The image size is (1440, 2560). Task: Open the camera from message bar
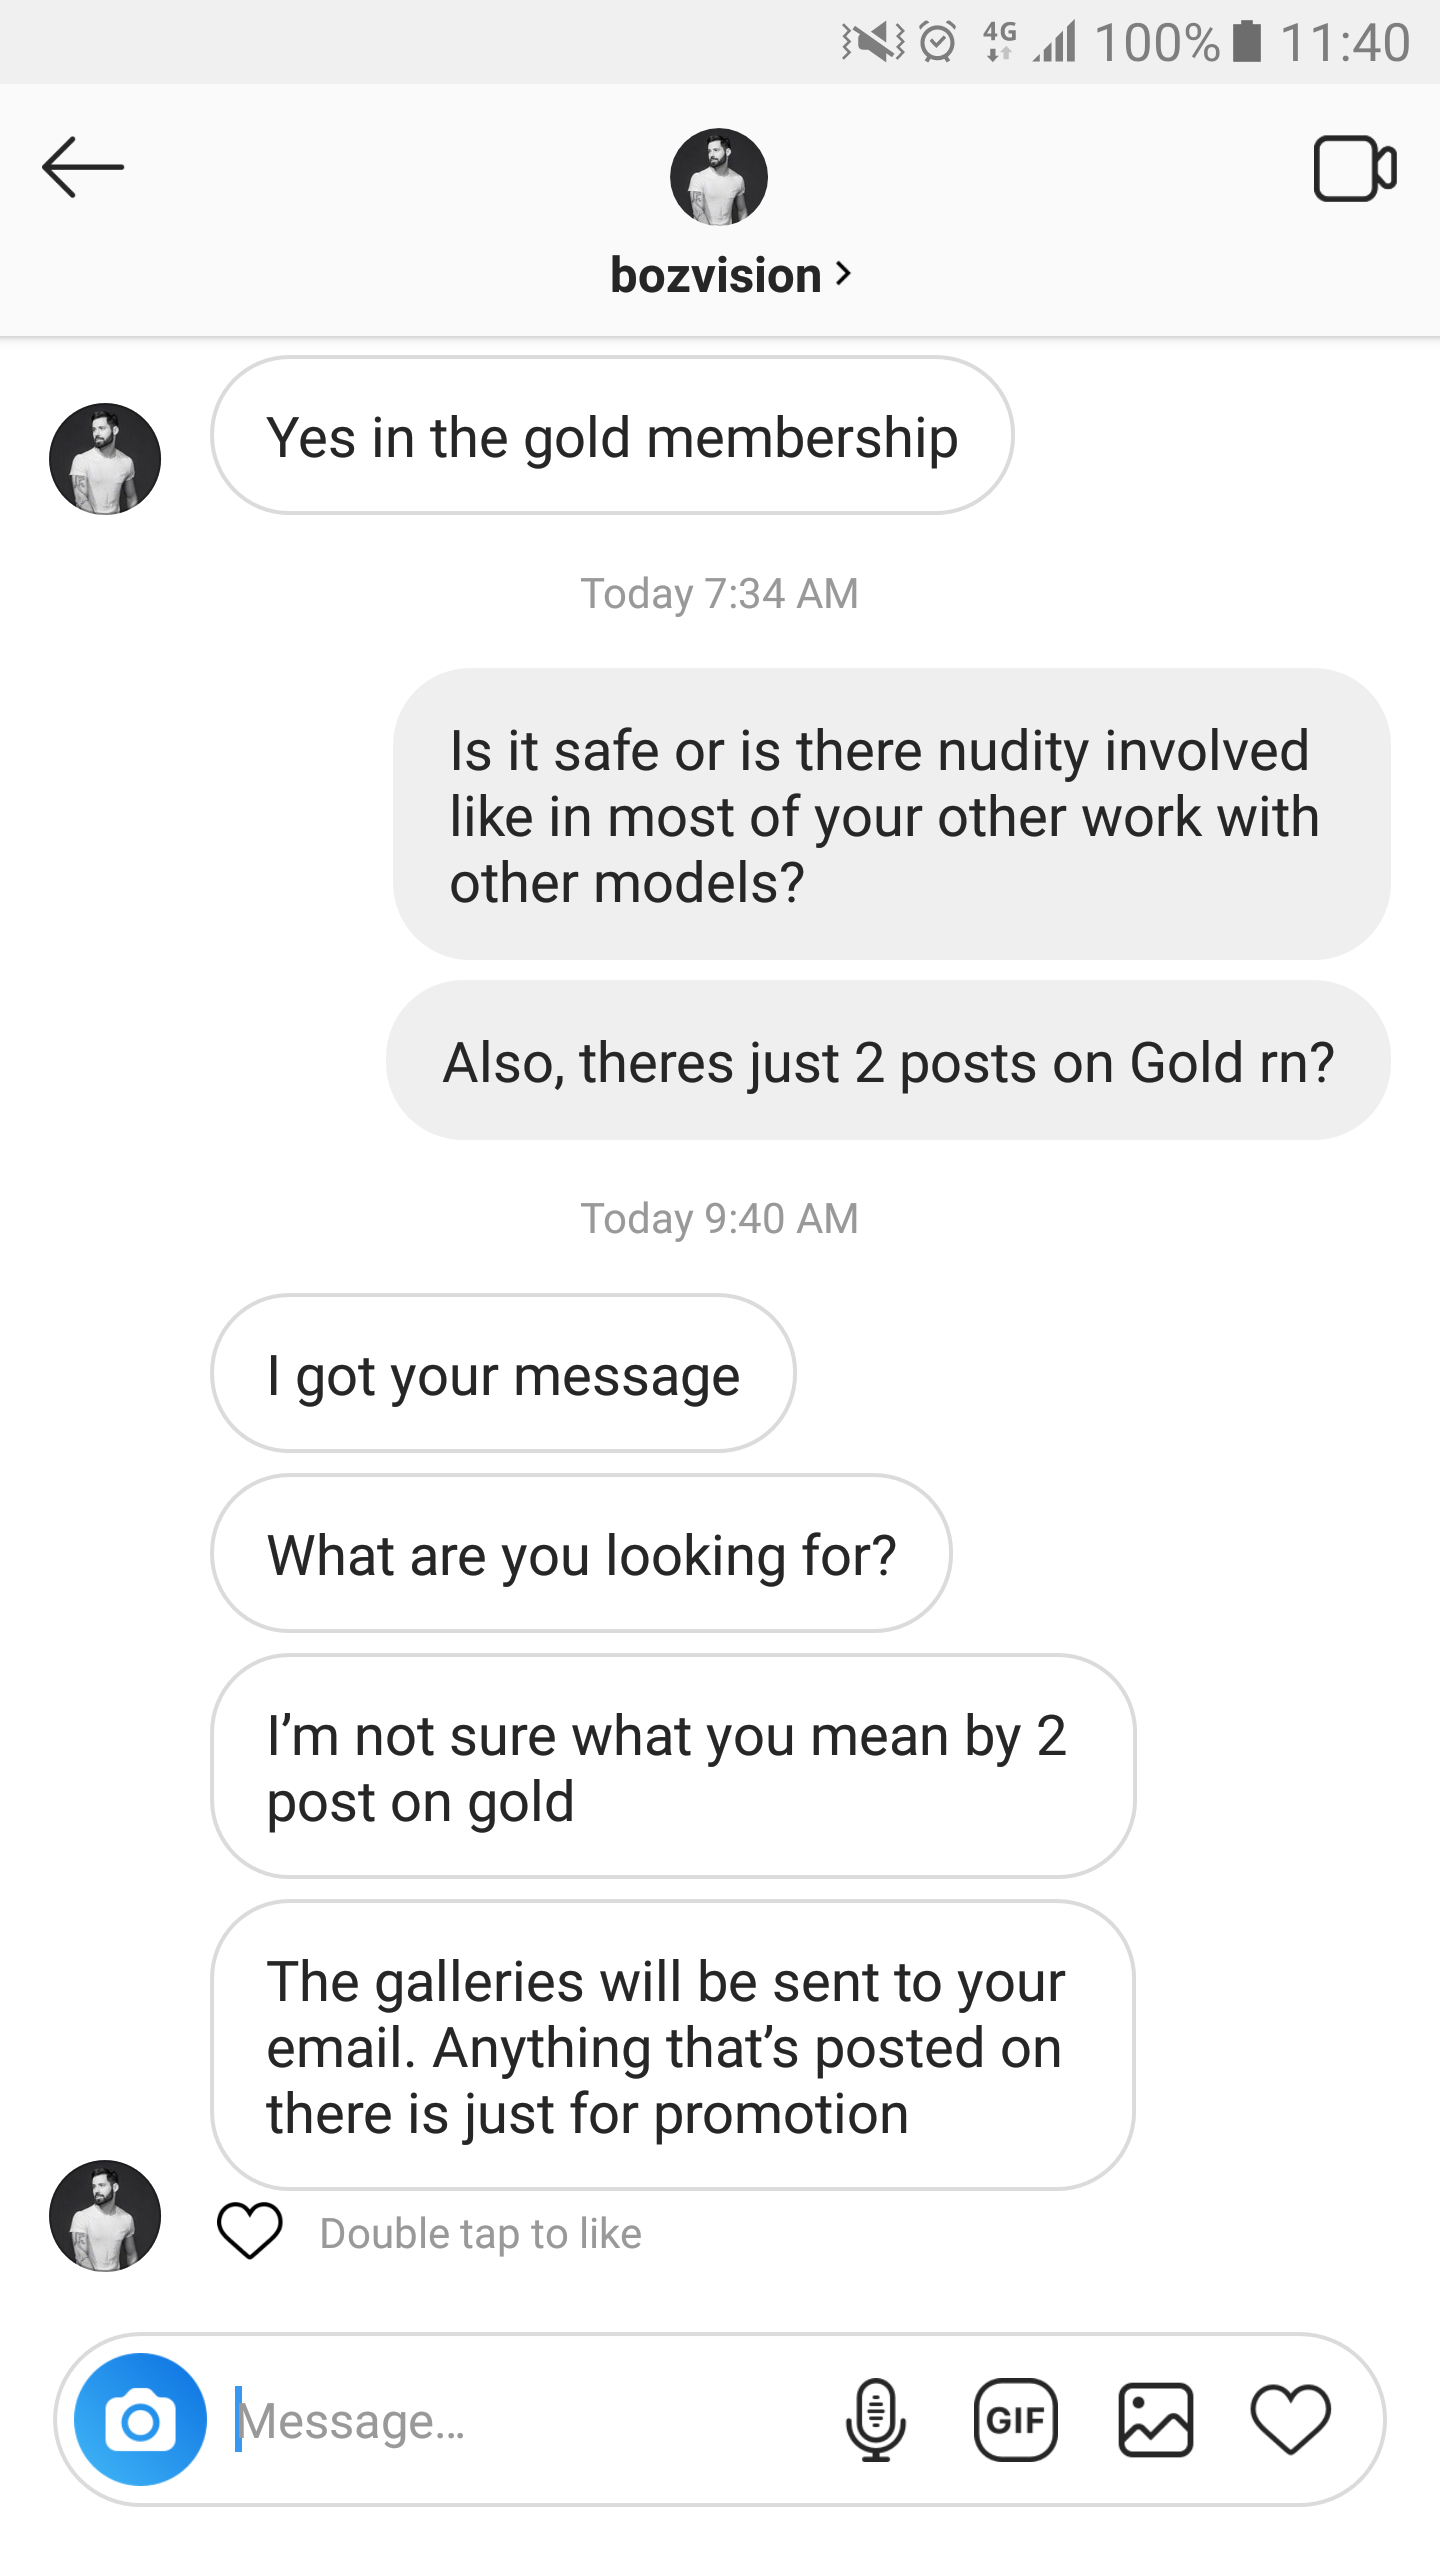(141, 2420)
